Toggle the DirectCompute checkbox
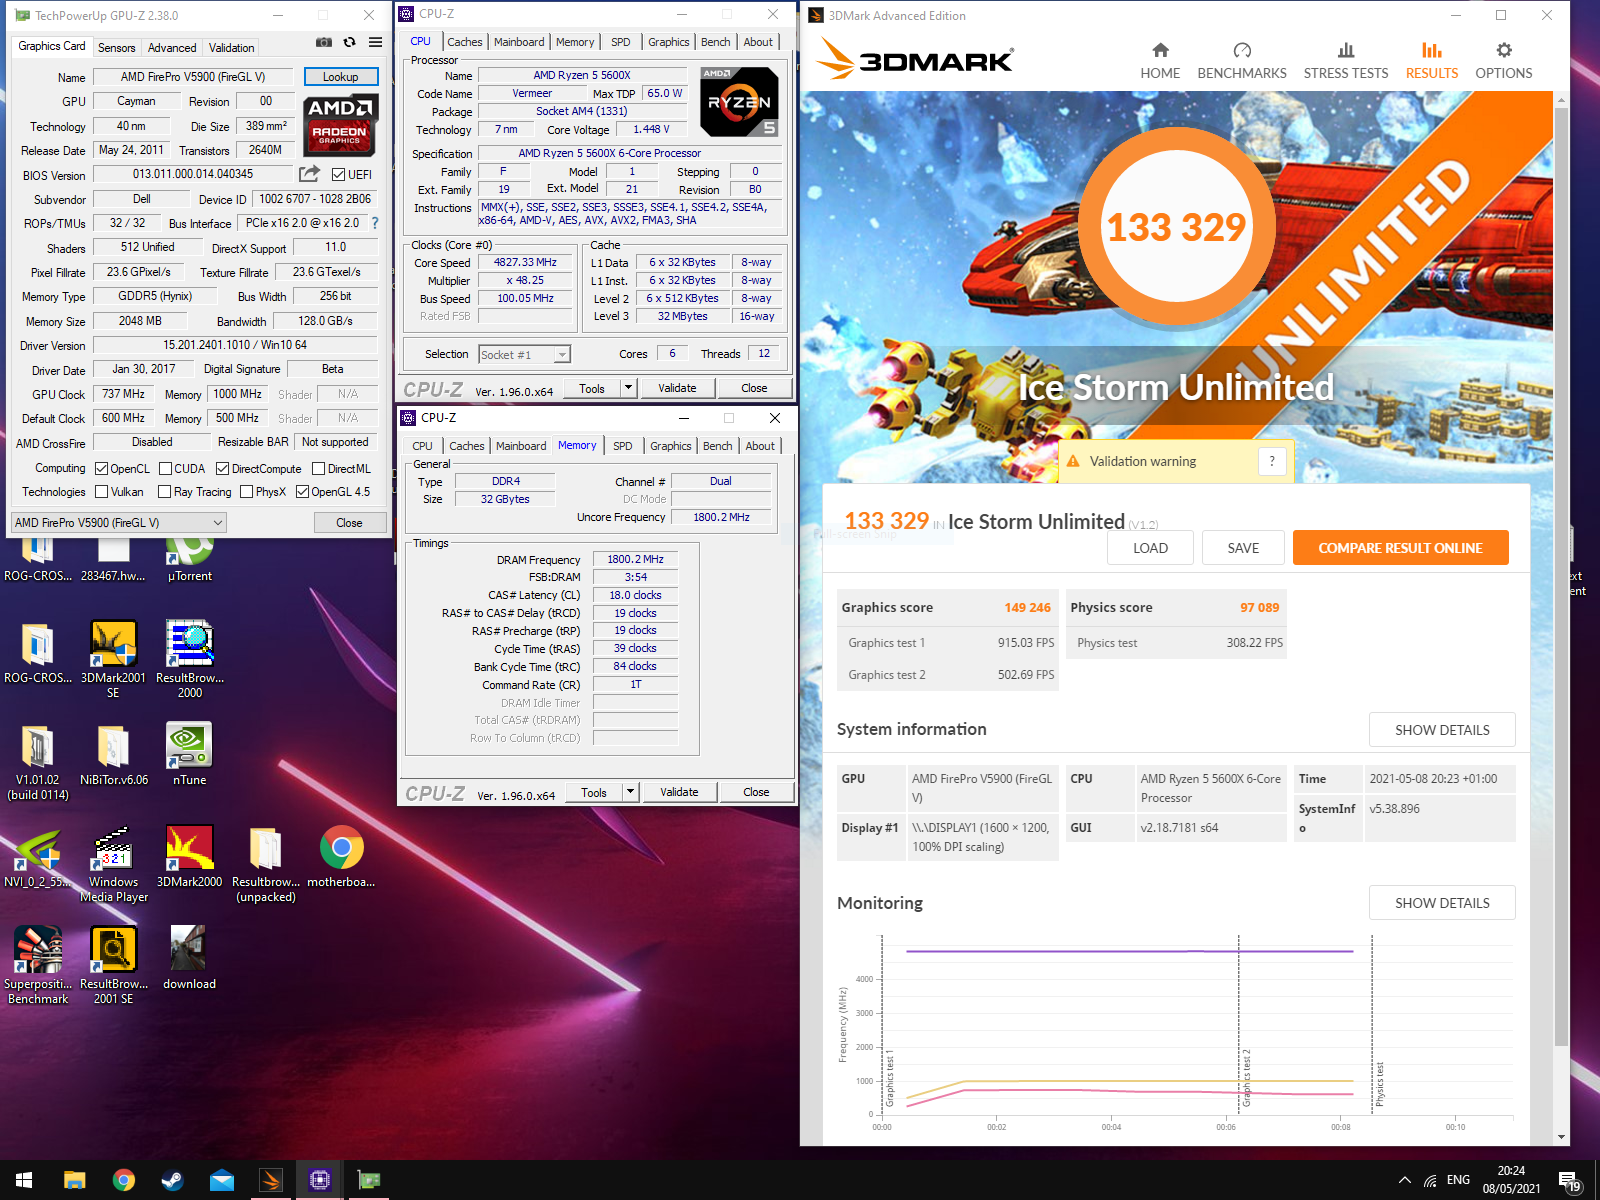The width and height of the screenshot is (1600, 1200). 222,468
